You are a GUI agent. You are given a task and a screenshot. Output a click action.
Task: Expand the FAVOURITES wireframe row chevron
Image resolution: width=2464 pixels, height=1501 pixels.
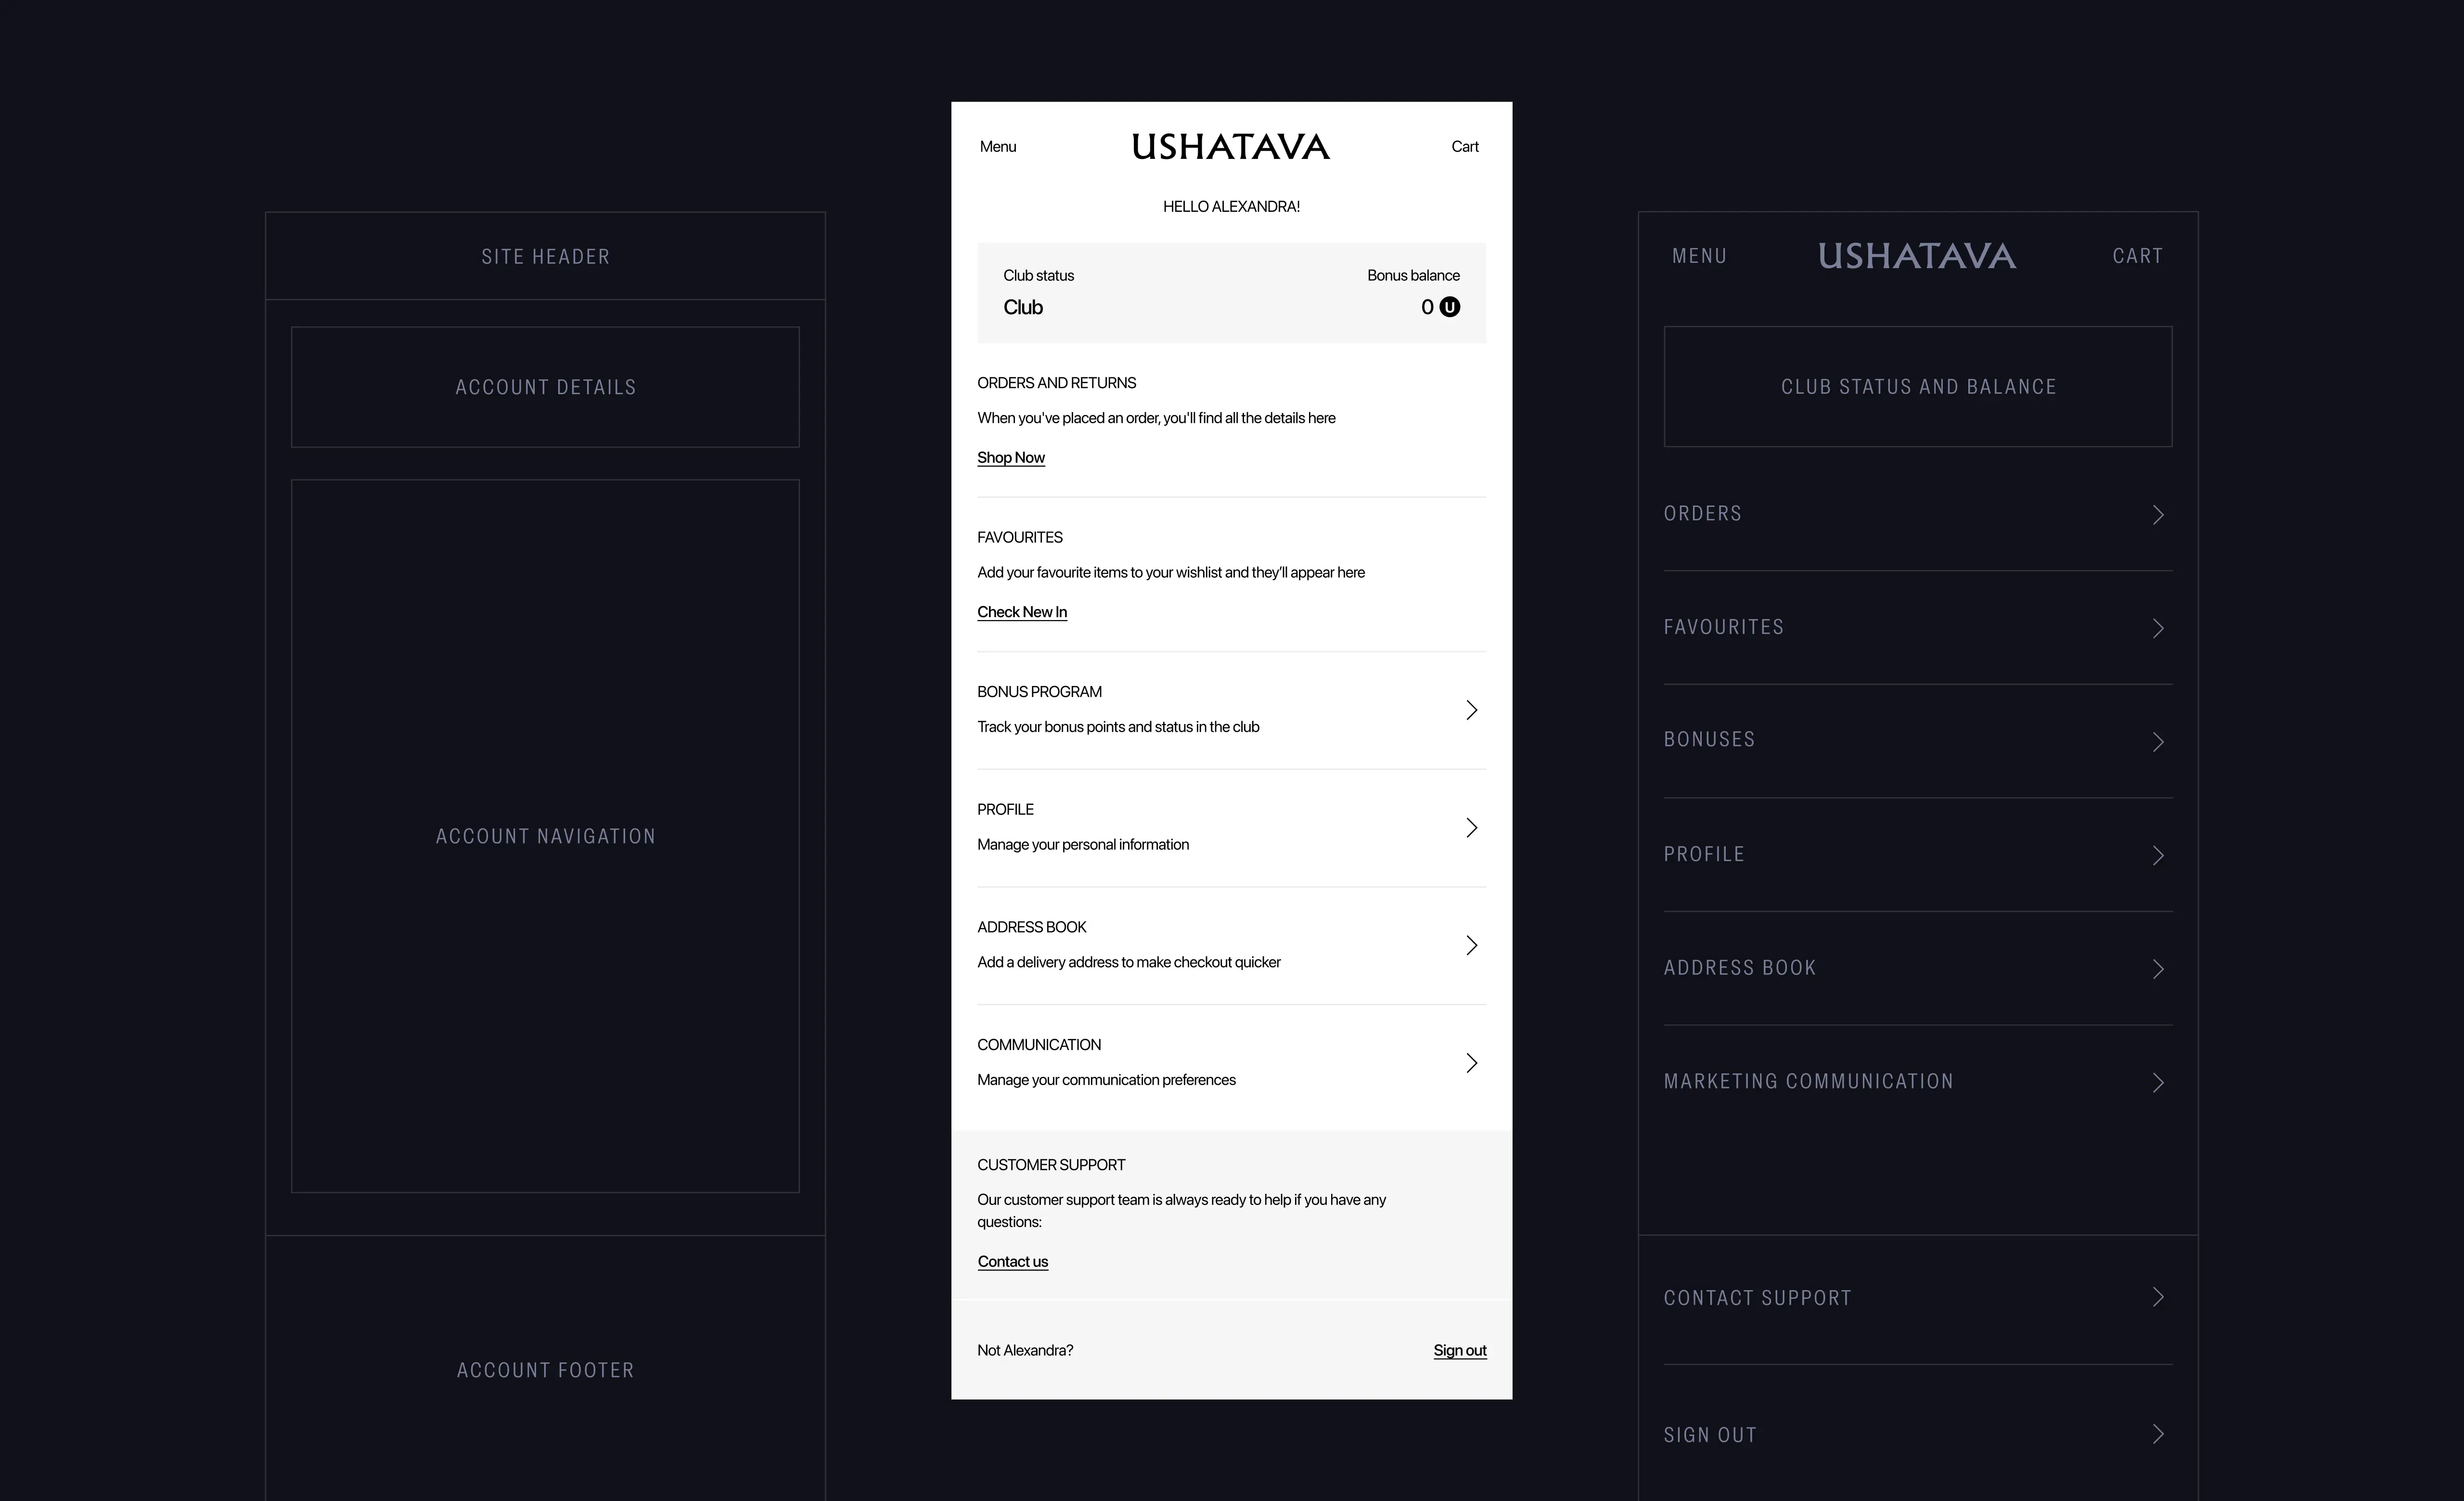(x=2158, y=628)
